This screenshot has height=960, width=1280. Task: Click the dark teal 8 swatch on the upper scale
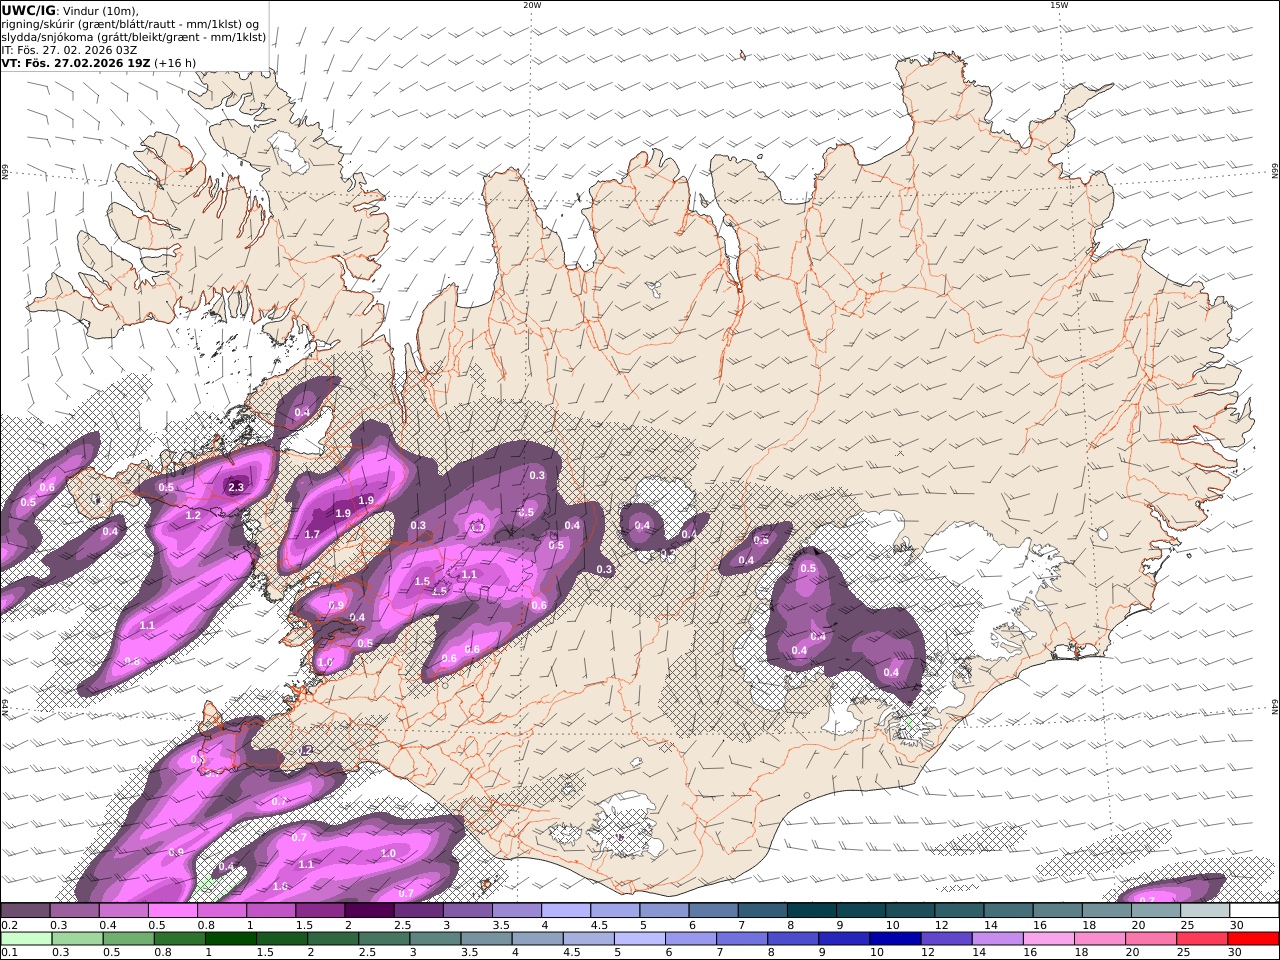pos(812,910)
